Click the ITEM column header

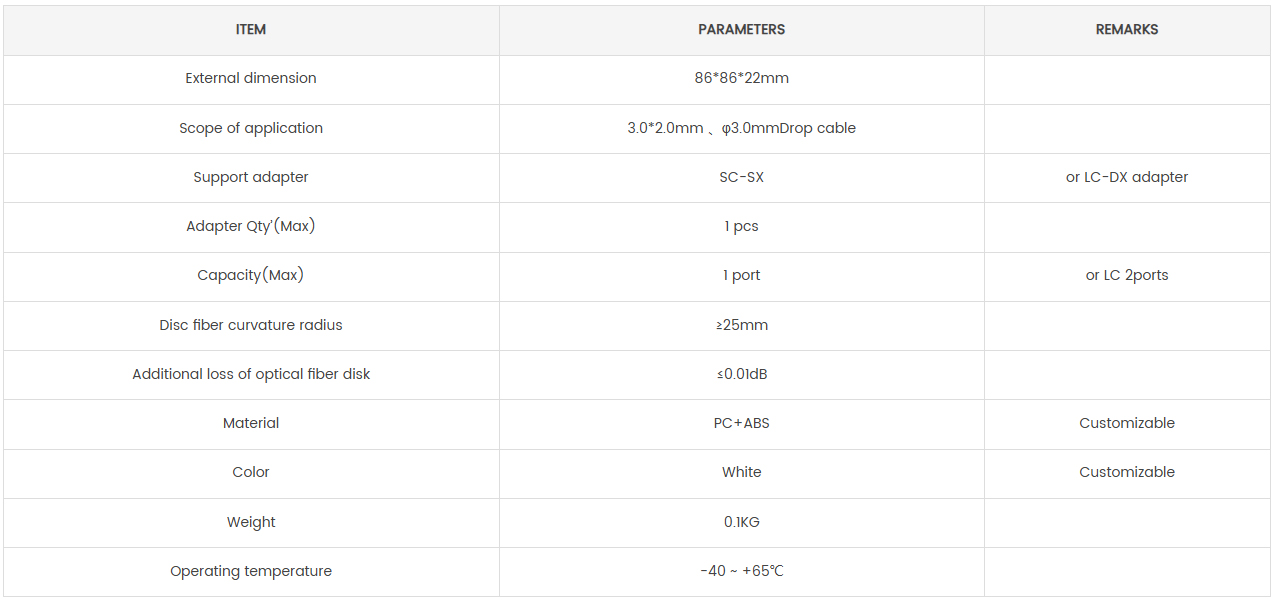(251, 30)
